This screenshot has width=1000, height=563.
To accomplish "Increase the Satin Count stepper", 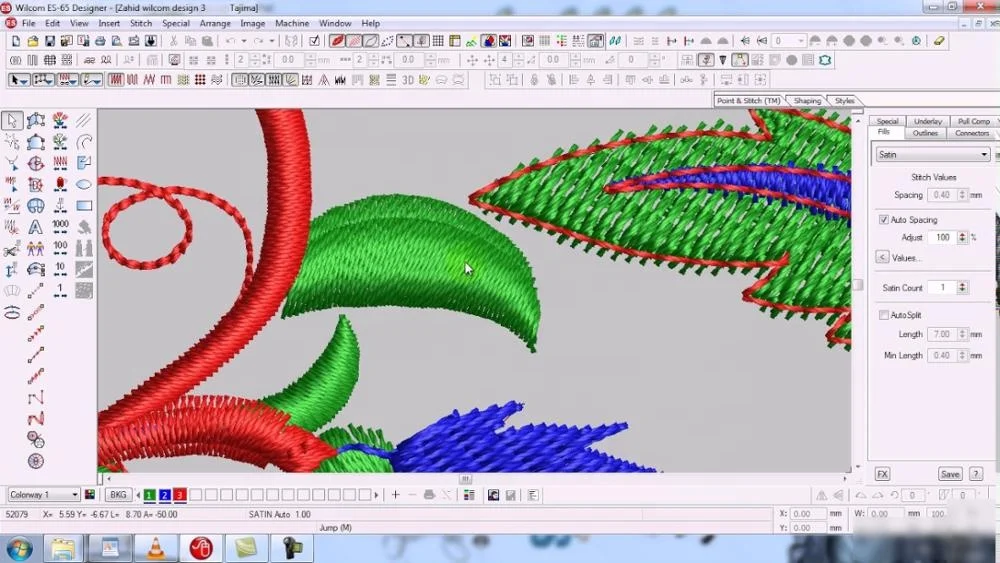I will point(962,284).
